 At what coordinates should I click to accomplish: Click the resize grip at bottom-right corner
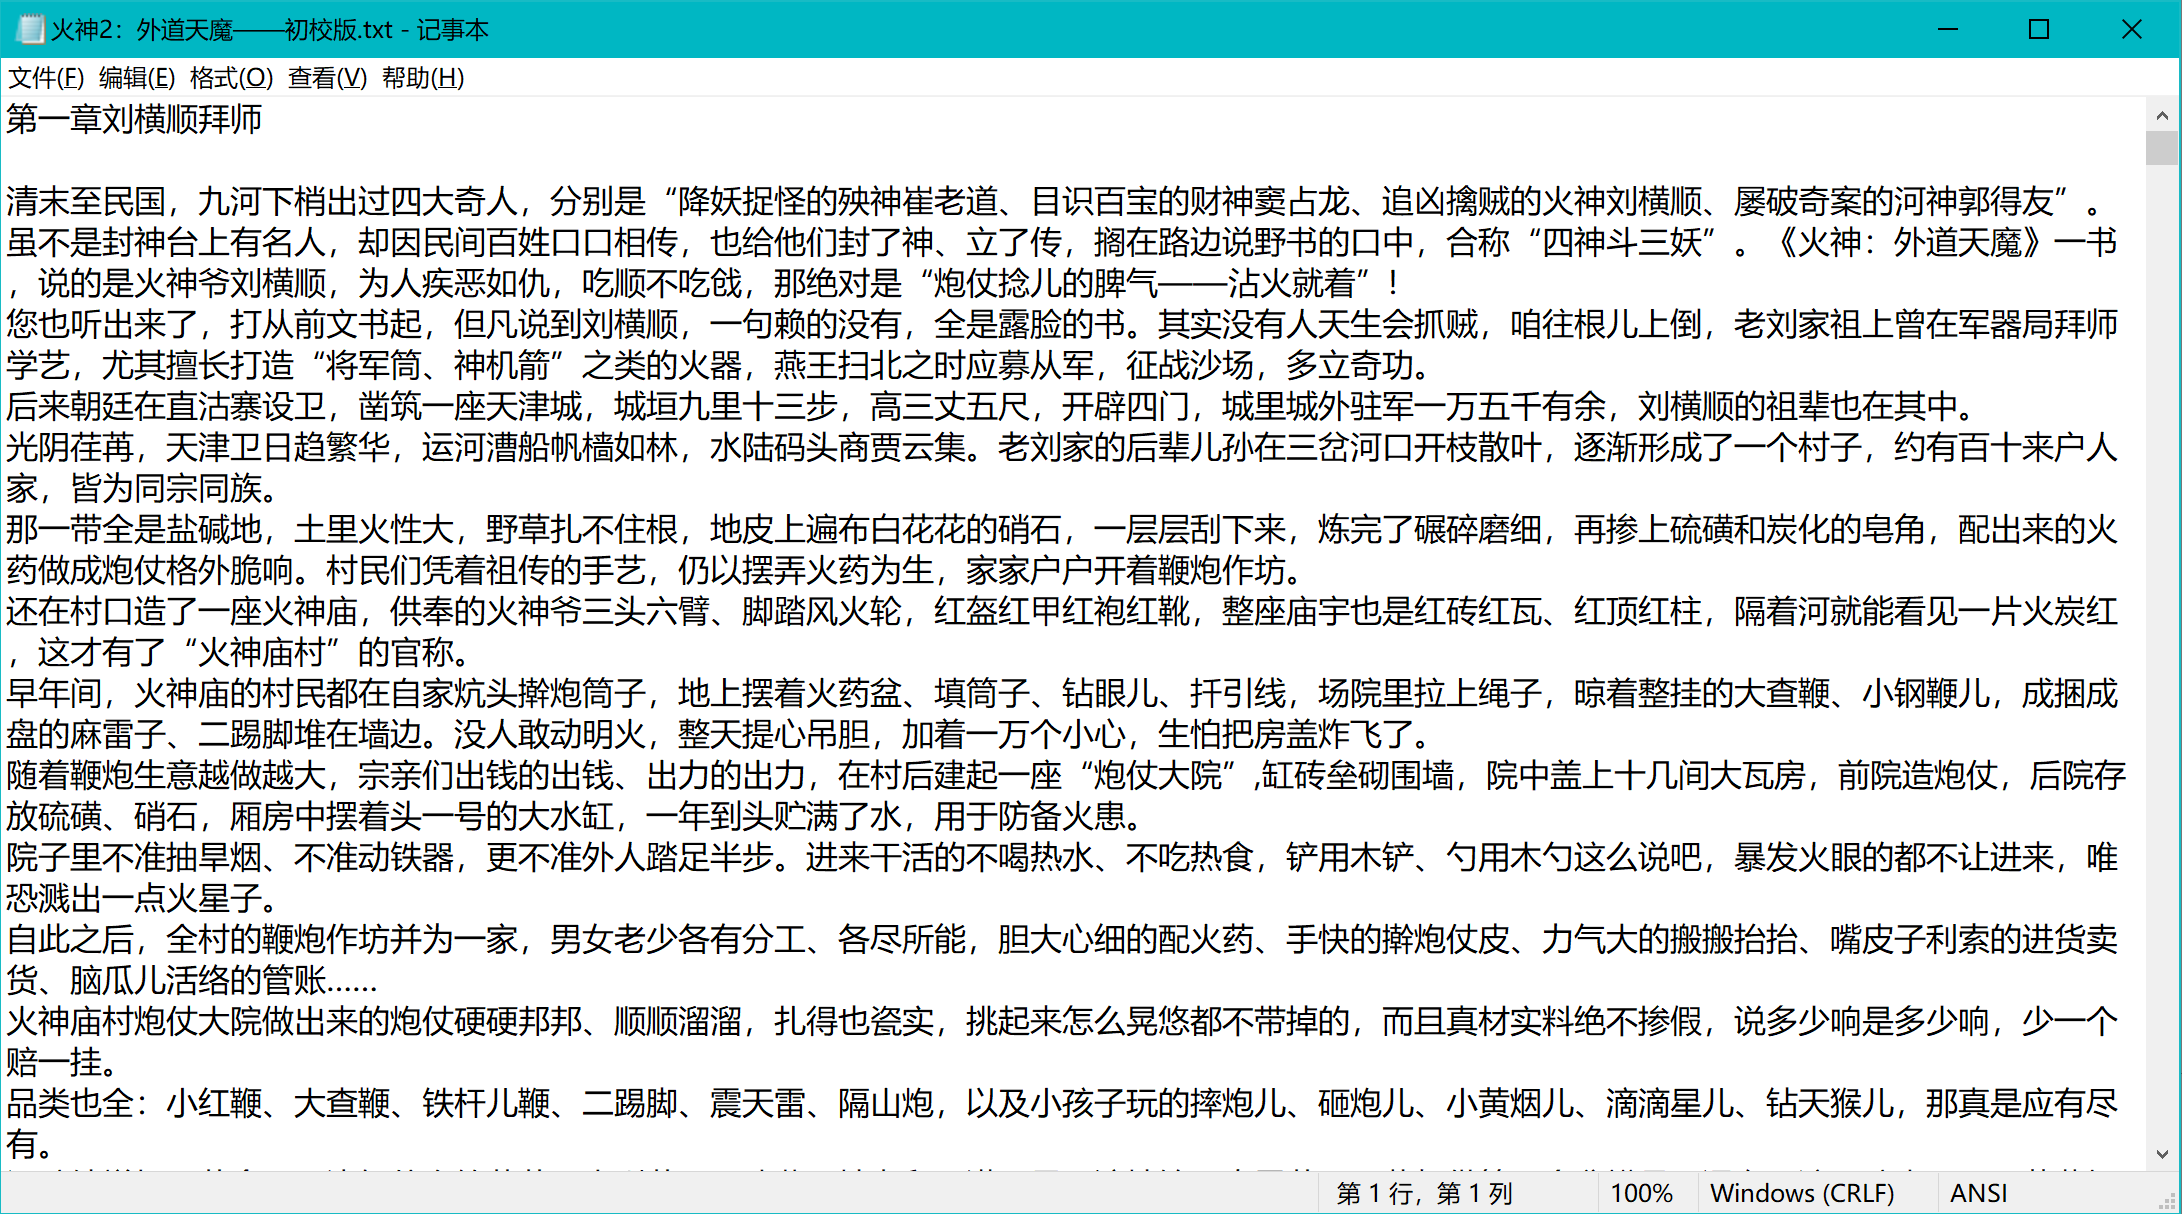2169,1201
